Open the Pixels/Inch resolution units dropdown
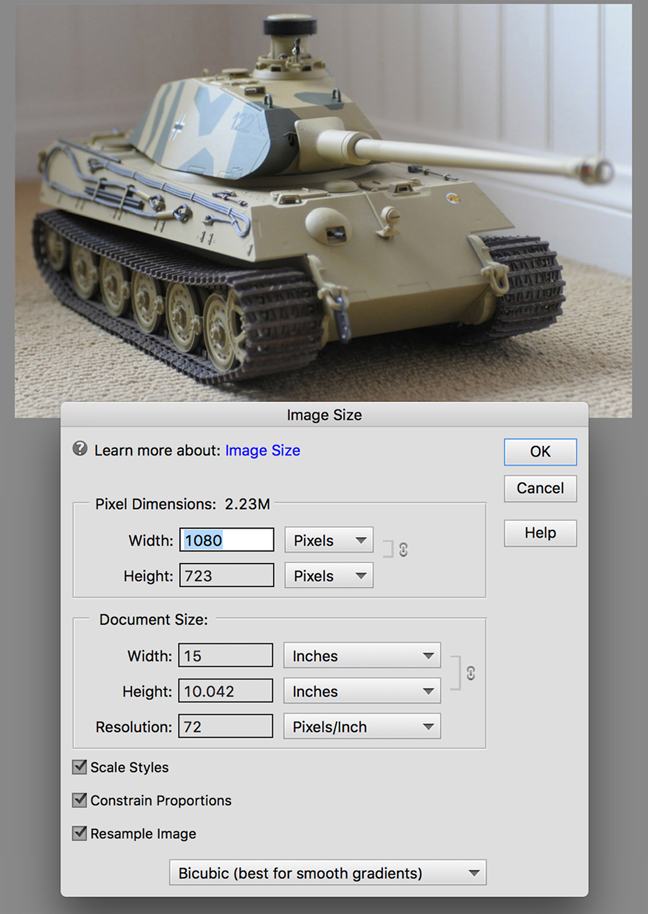Image resolution: width=648 pixels, height=914 pixels. [362, 728]
